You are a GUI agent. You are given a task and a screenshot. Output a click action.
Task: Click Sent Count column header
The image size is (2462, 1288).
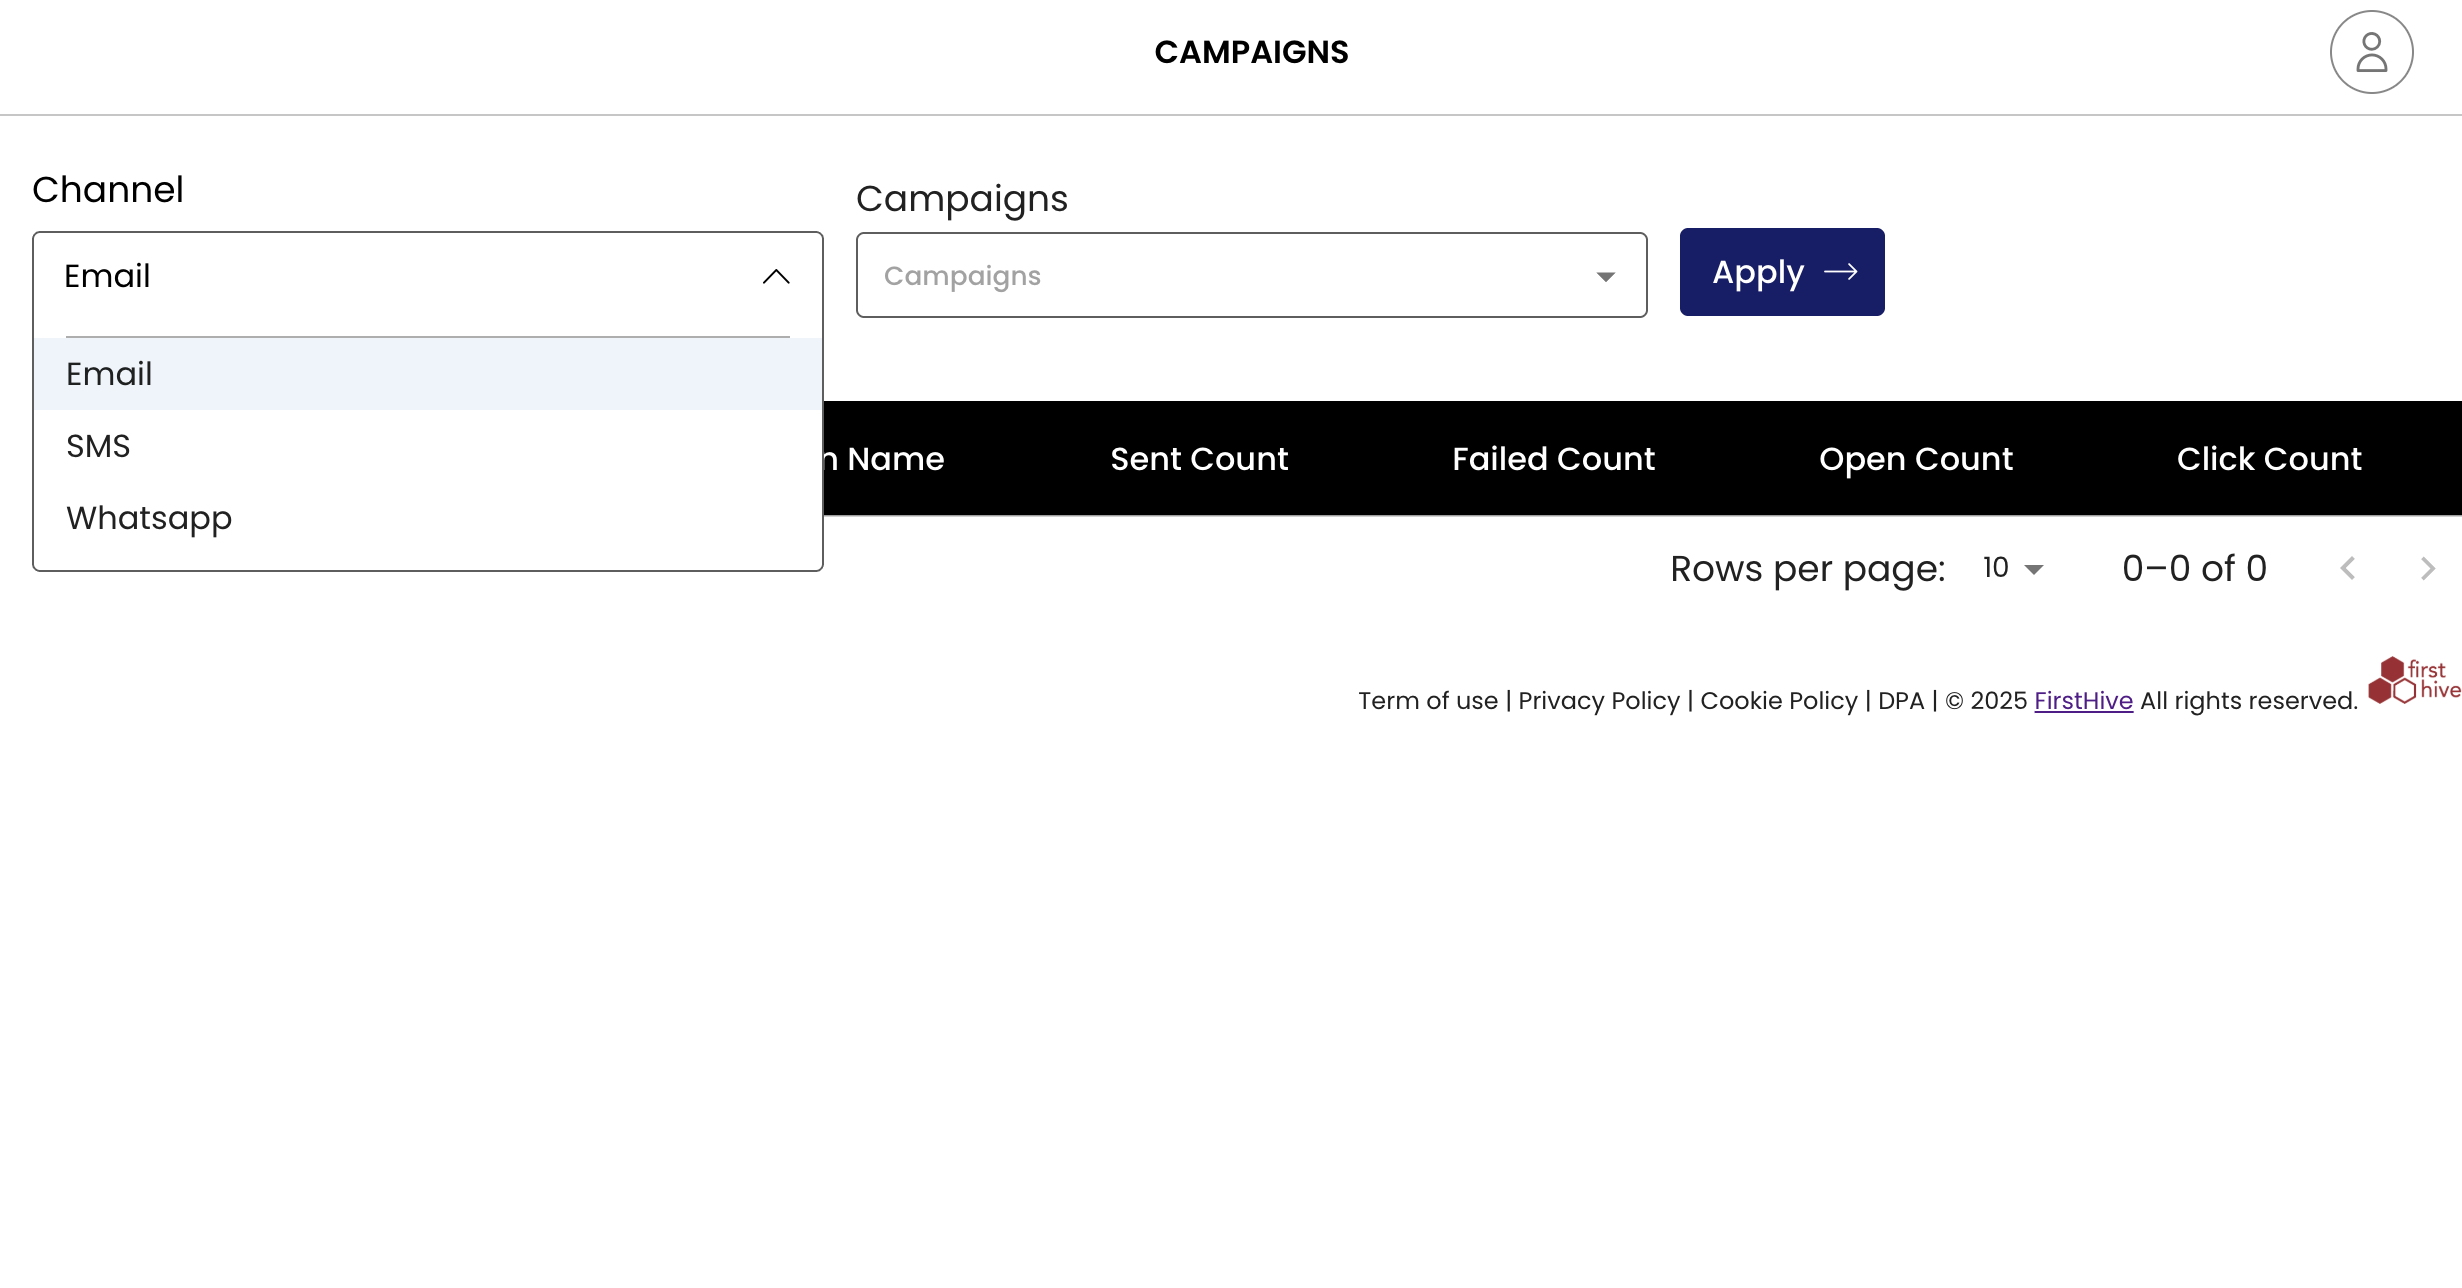tap(1199, 459)
